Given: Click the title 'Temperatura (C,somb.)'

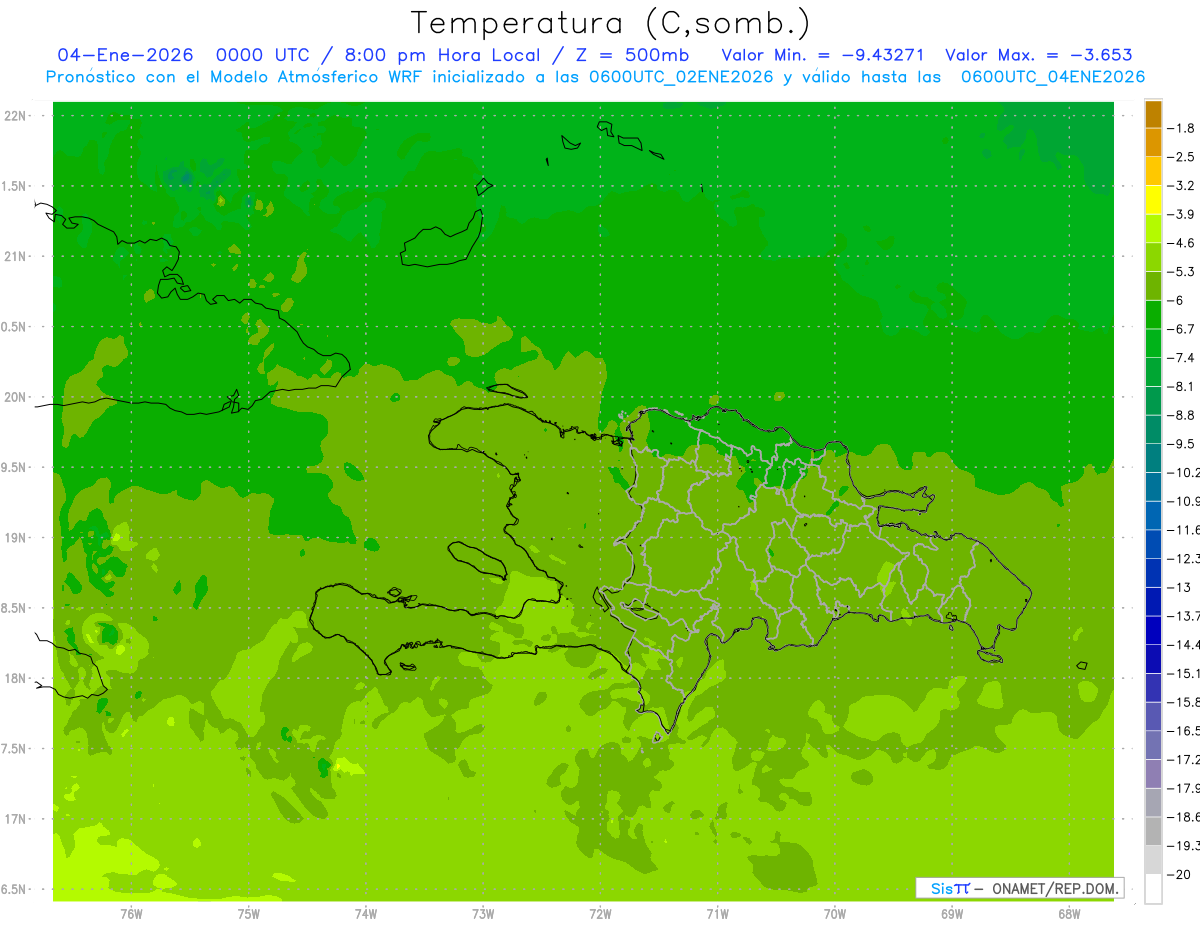Looking at the screenshot, I should tap(611, 23).
